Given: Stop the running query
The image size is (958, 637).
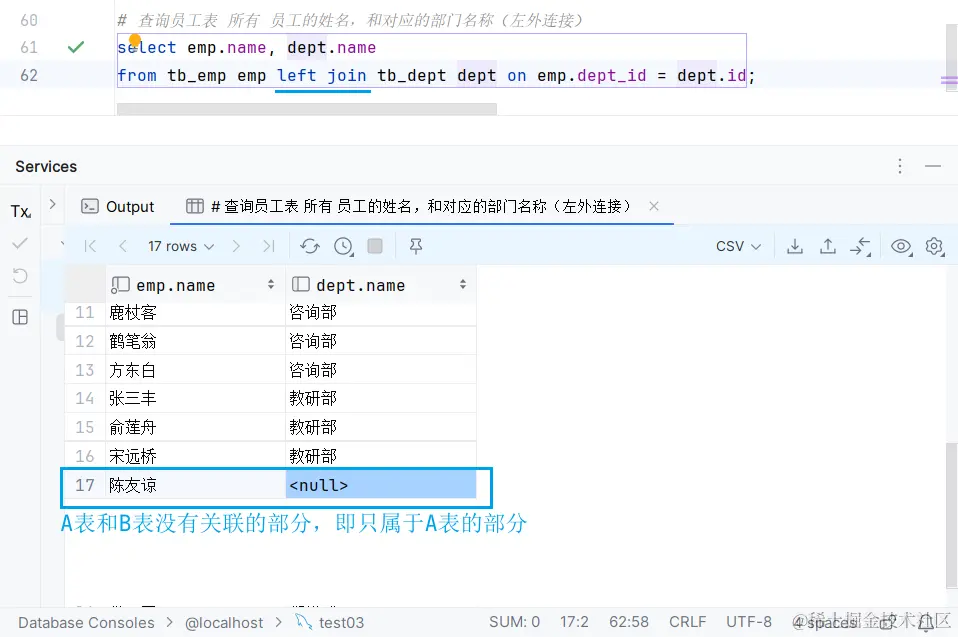Looking at the screenshot, I should pos(375,246).
